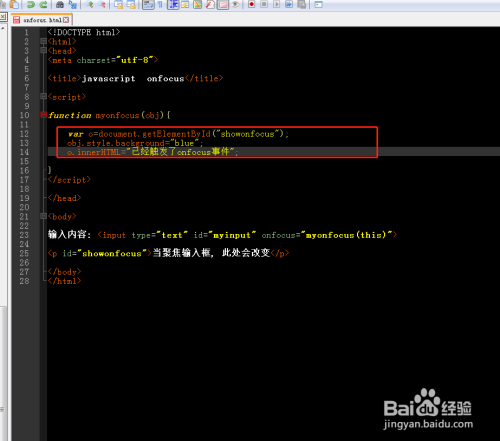
Task: Toggle Show All Characters pilcrow icon
Action: [160, 4]
